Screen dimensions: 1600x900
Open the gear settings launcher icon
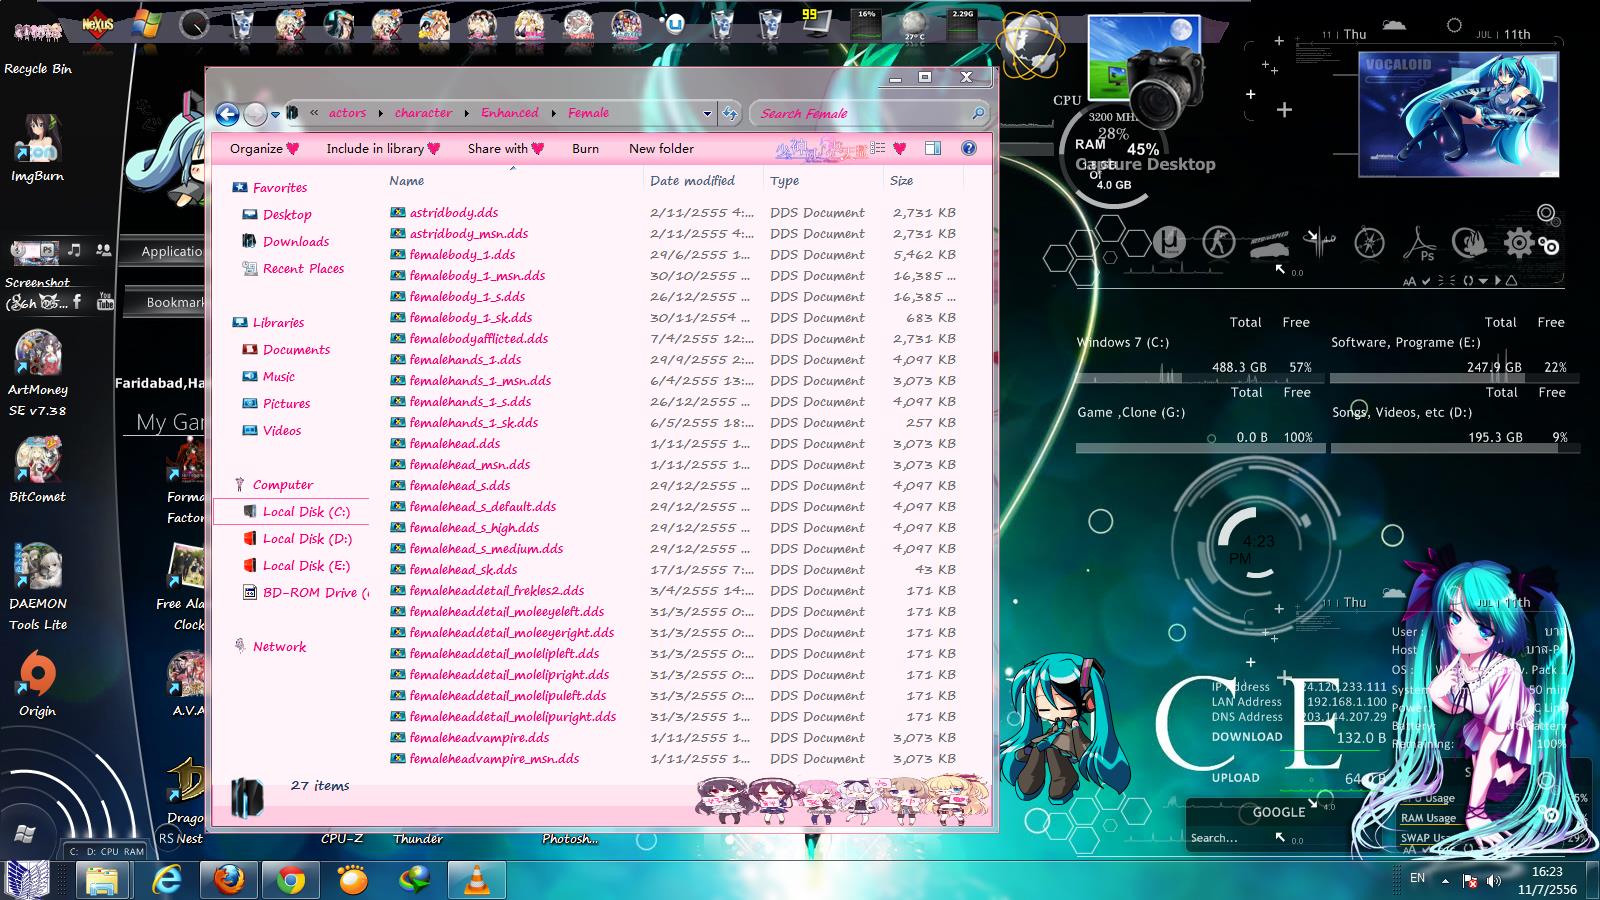coord(1518,242)
